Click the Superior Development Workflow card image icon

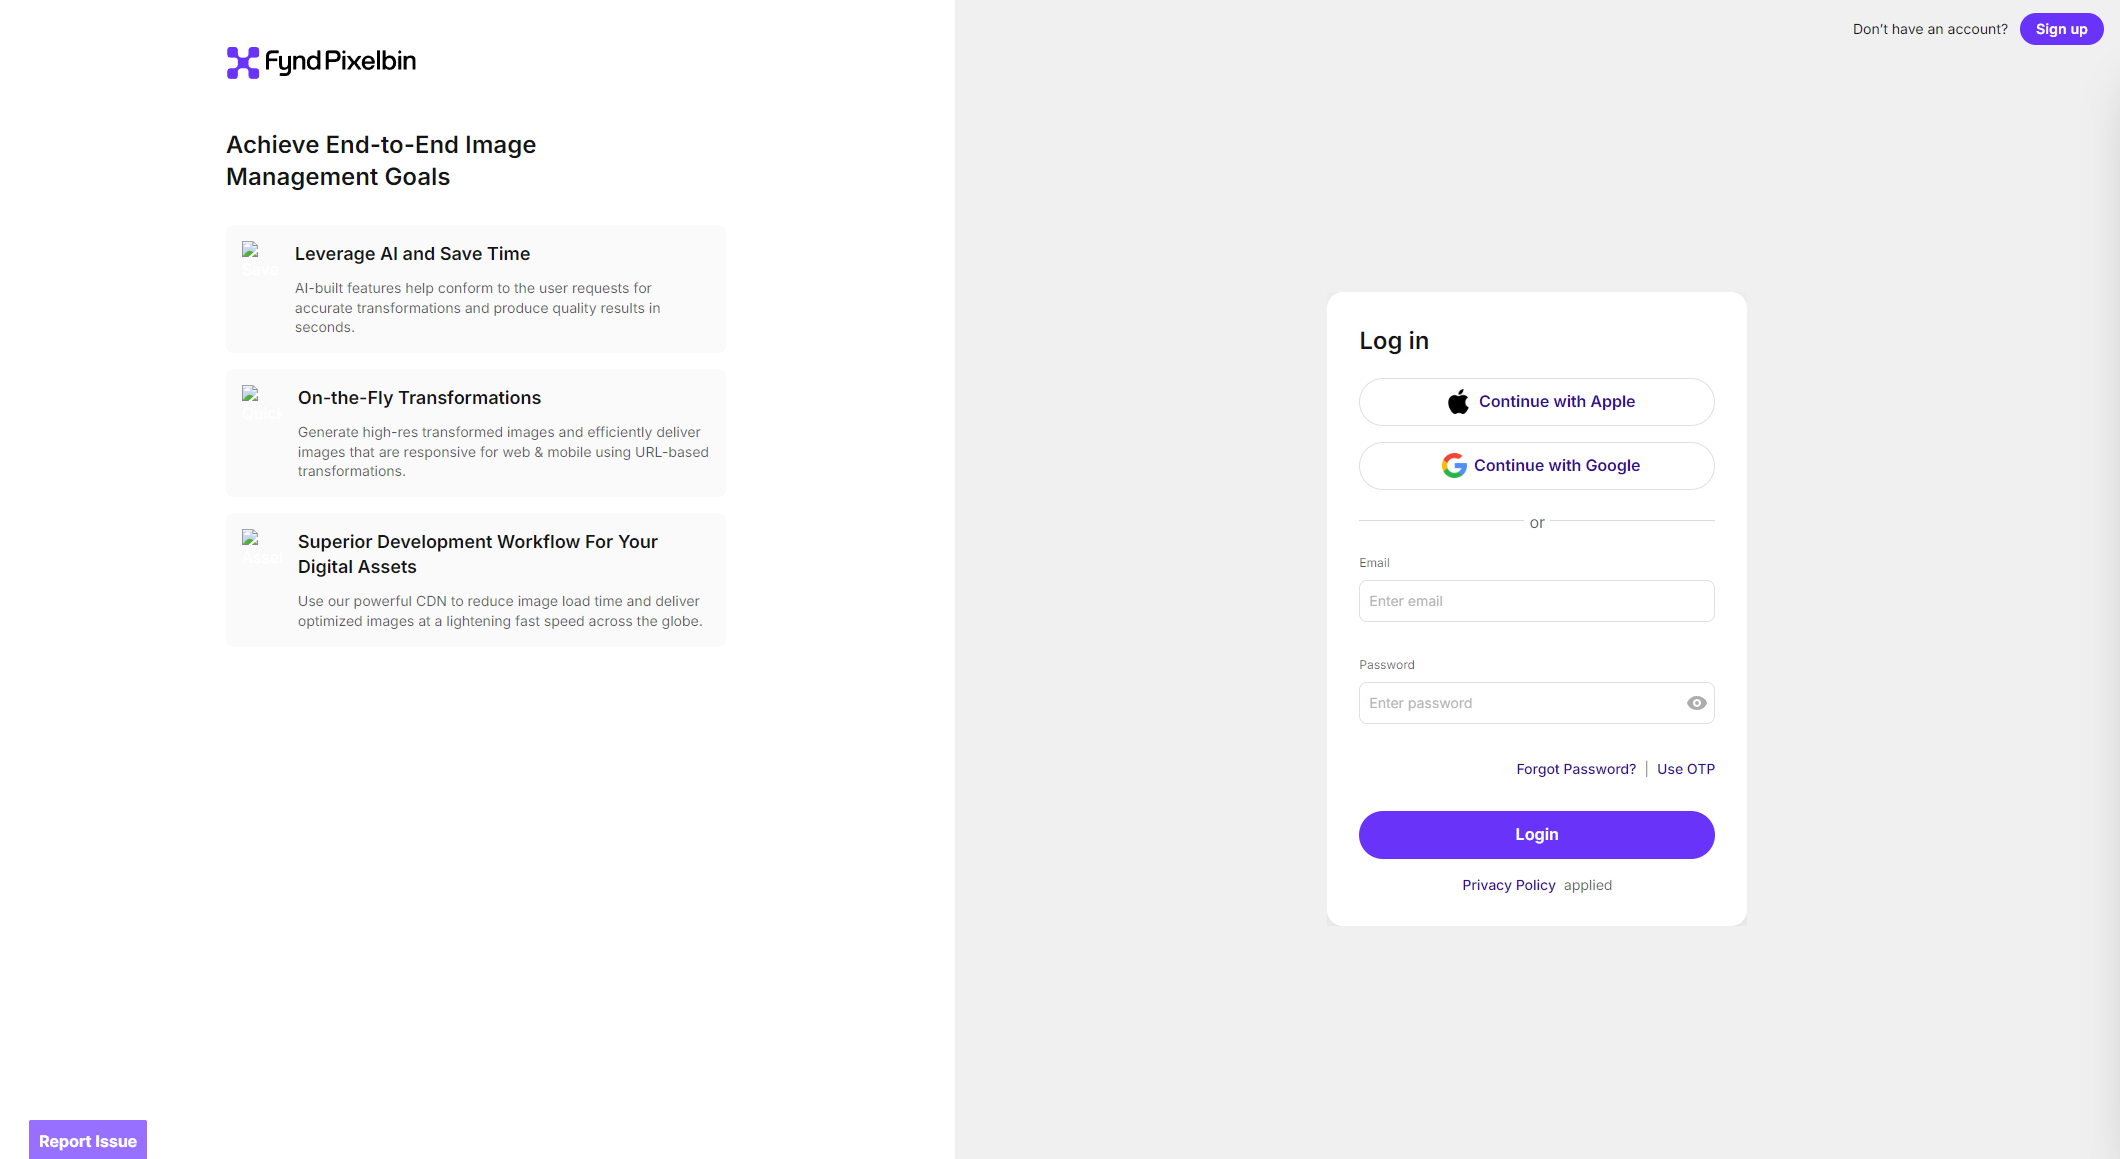pyautogui.click(x=252, y=539)
